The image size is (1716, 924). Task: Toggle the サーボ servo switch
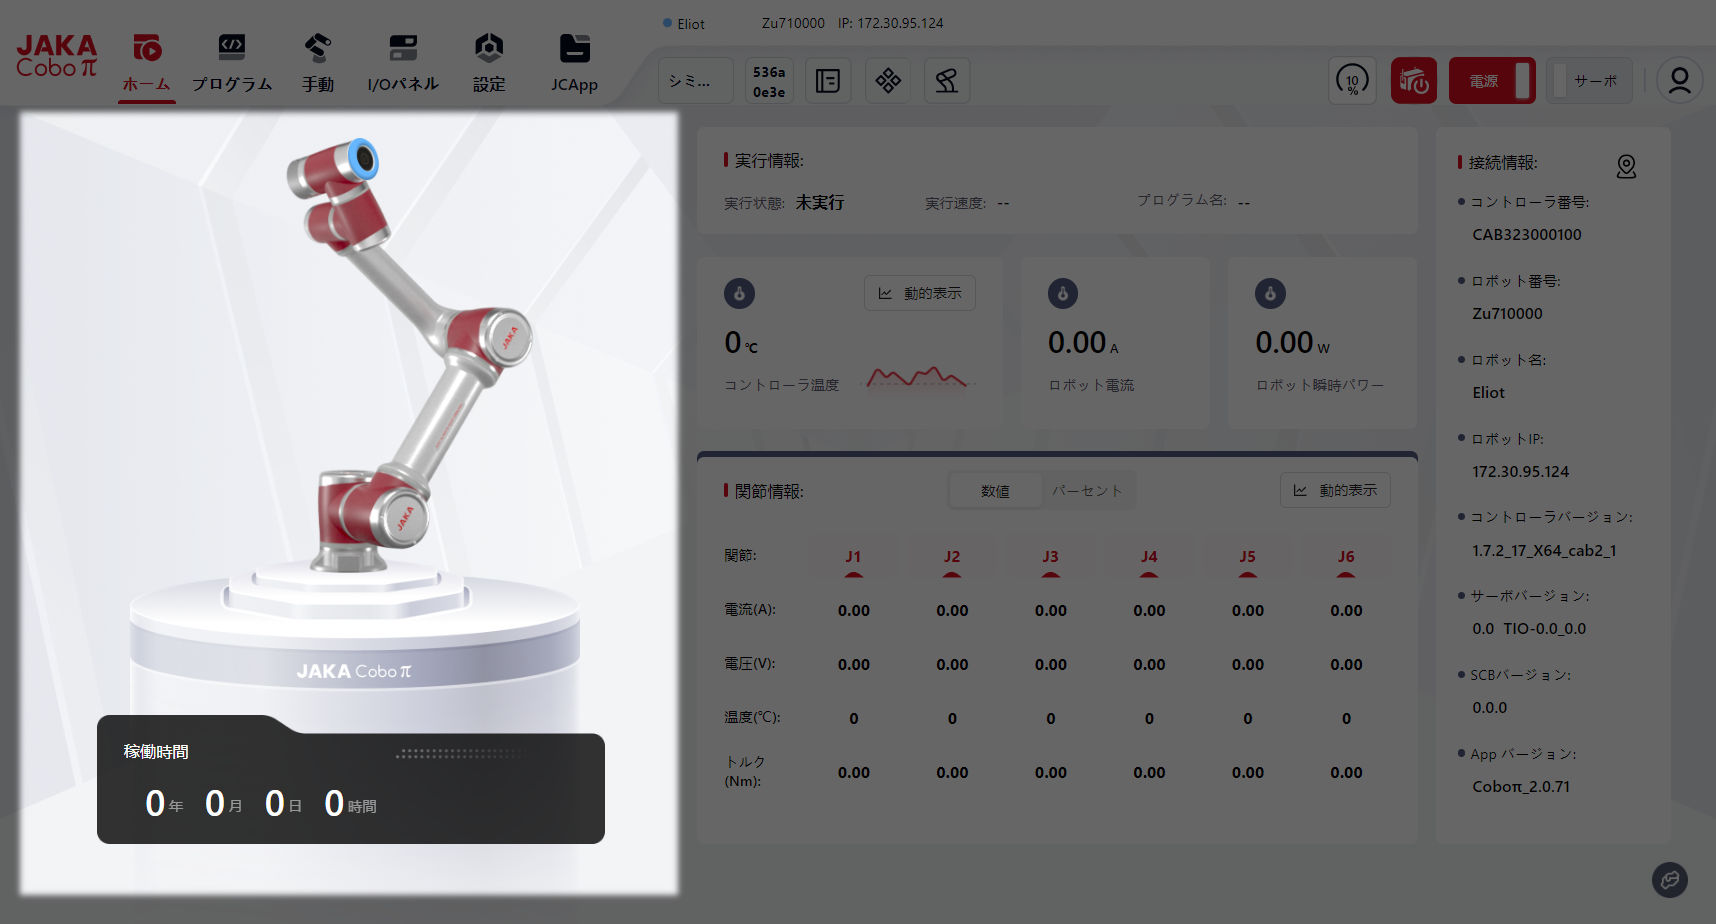coord(1589,81)
